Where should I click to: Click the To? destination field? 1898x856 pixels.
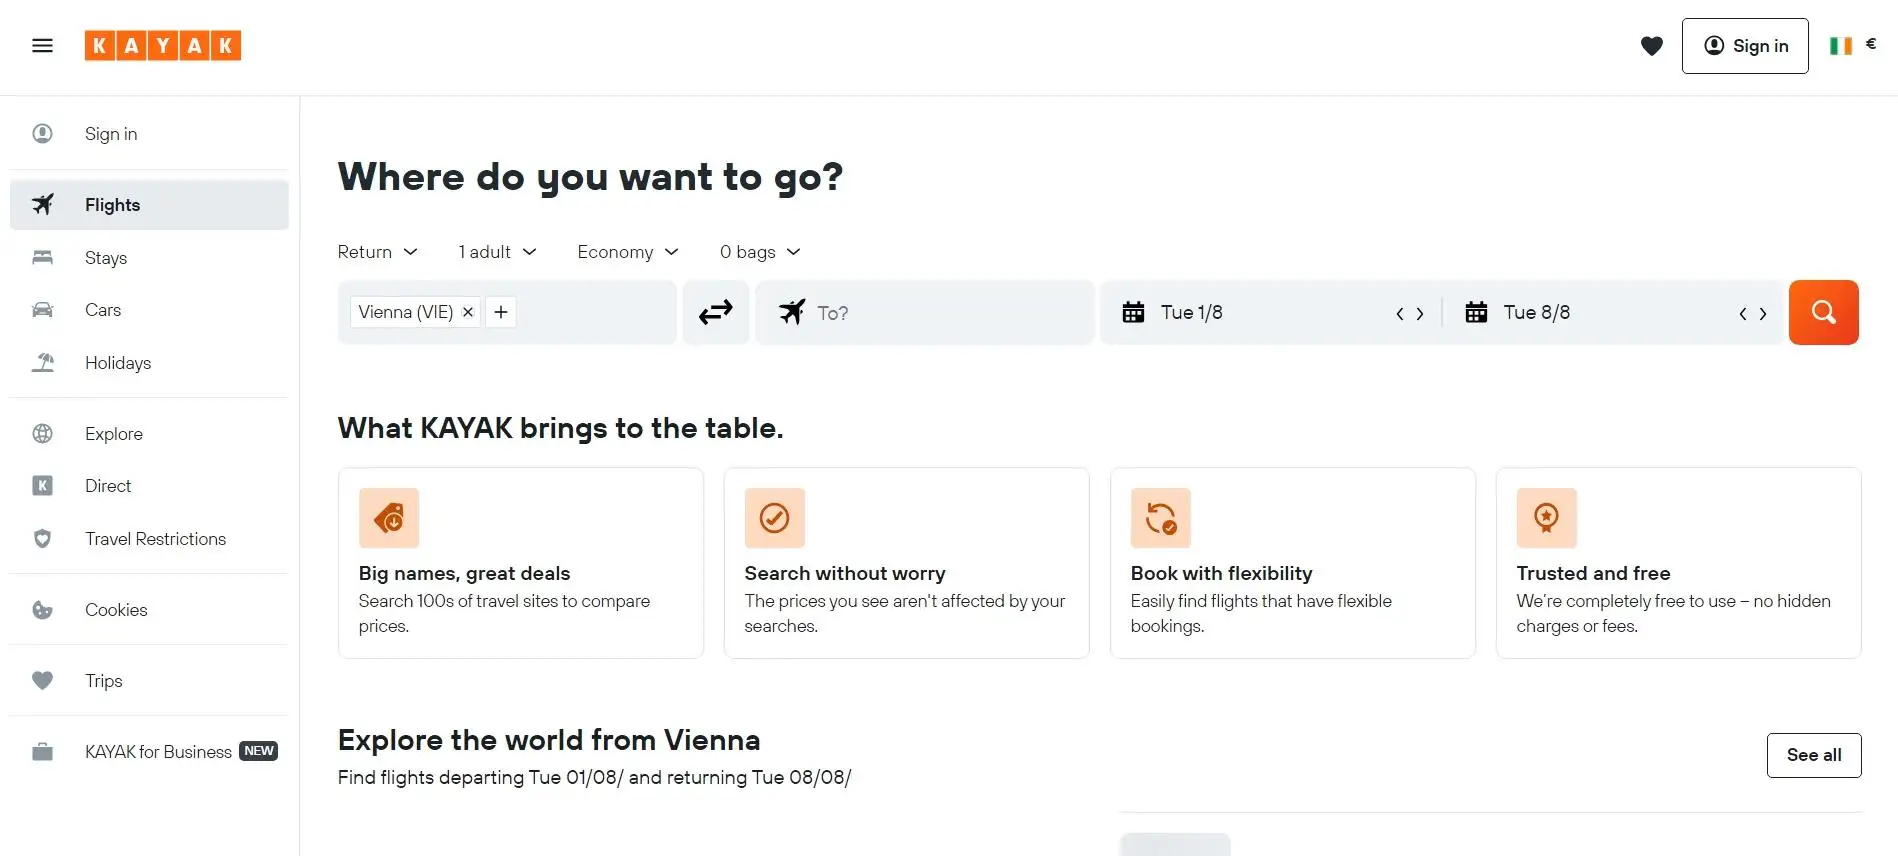pyautogui.click(x=925, y=313)
